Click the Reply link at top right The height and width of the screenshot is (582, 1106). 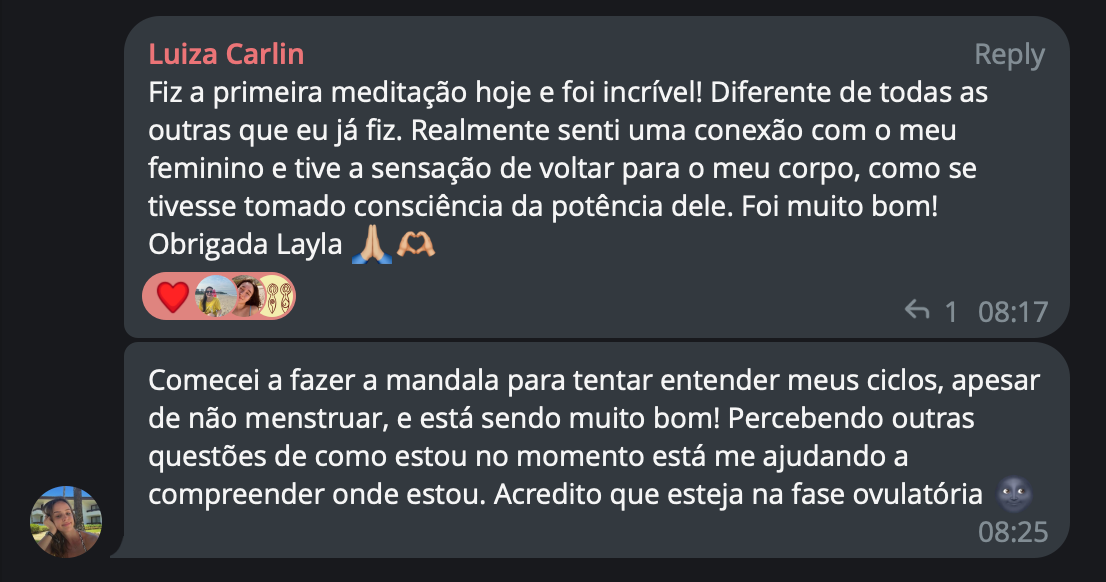click(x=1011, y=55)
